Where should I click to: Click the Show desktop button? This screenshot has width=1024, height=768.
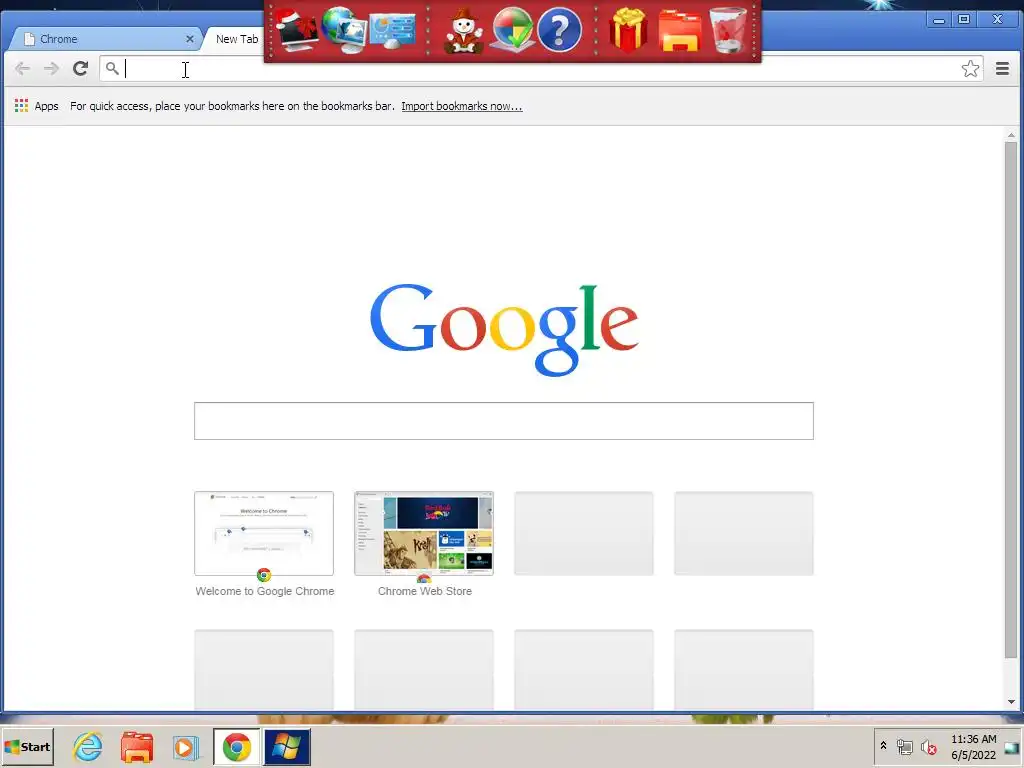pos(1012,746)
